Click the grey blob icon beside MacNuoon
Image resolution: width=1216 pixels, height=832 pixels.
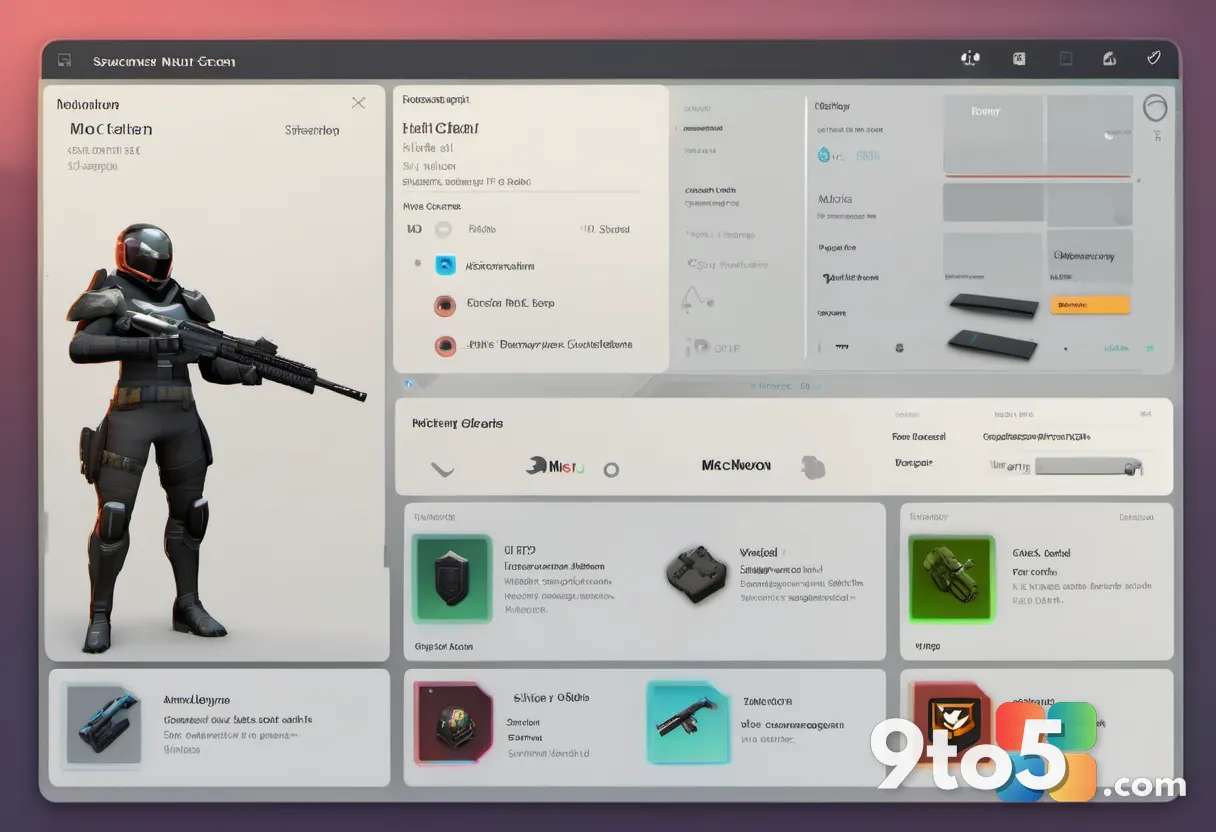coord(813,467)
